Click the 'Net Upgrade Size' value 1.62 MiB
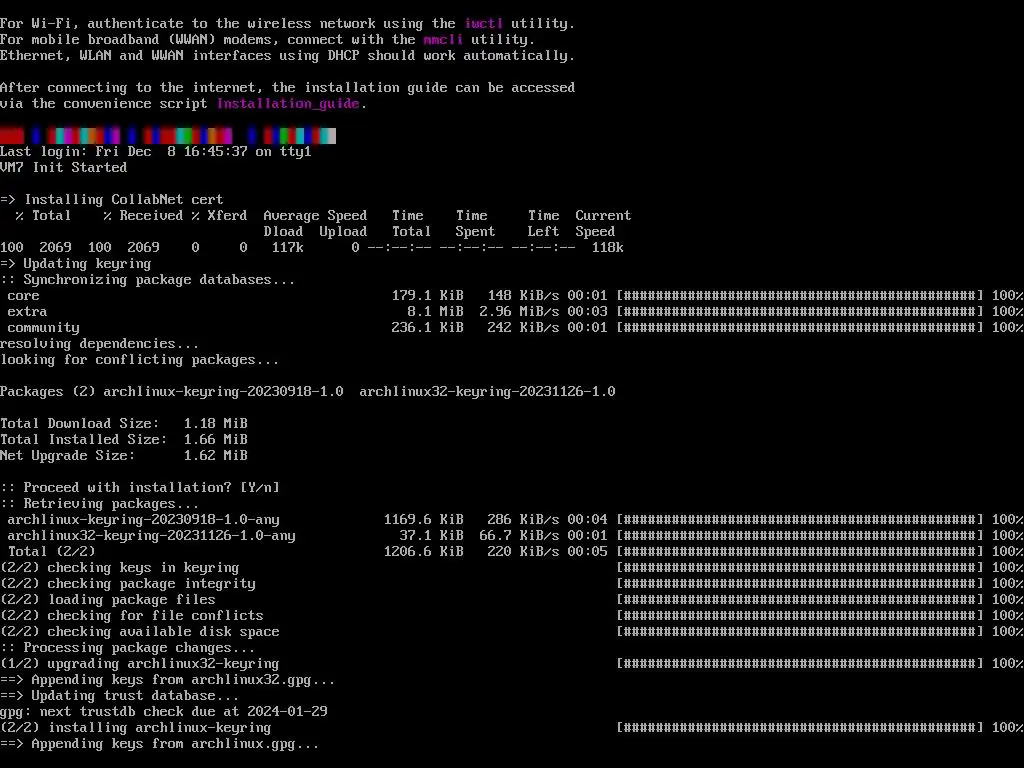The height and width of the screenshot is (768, 1024). tap(216, 456)
